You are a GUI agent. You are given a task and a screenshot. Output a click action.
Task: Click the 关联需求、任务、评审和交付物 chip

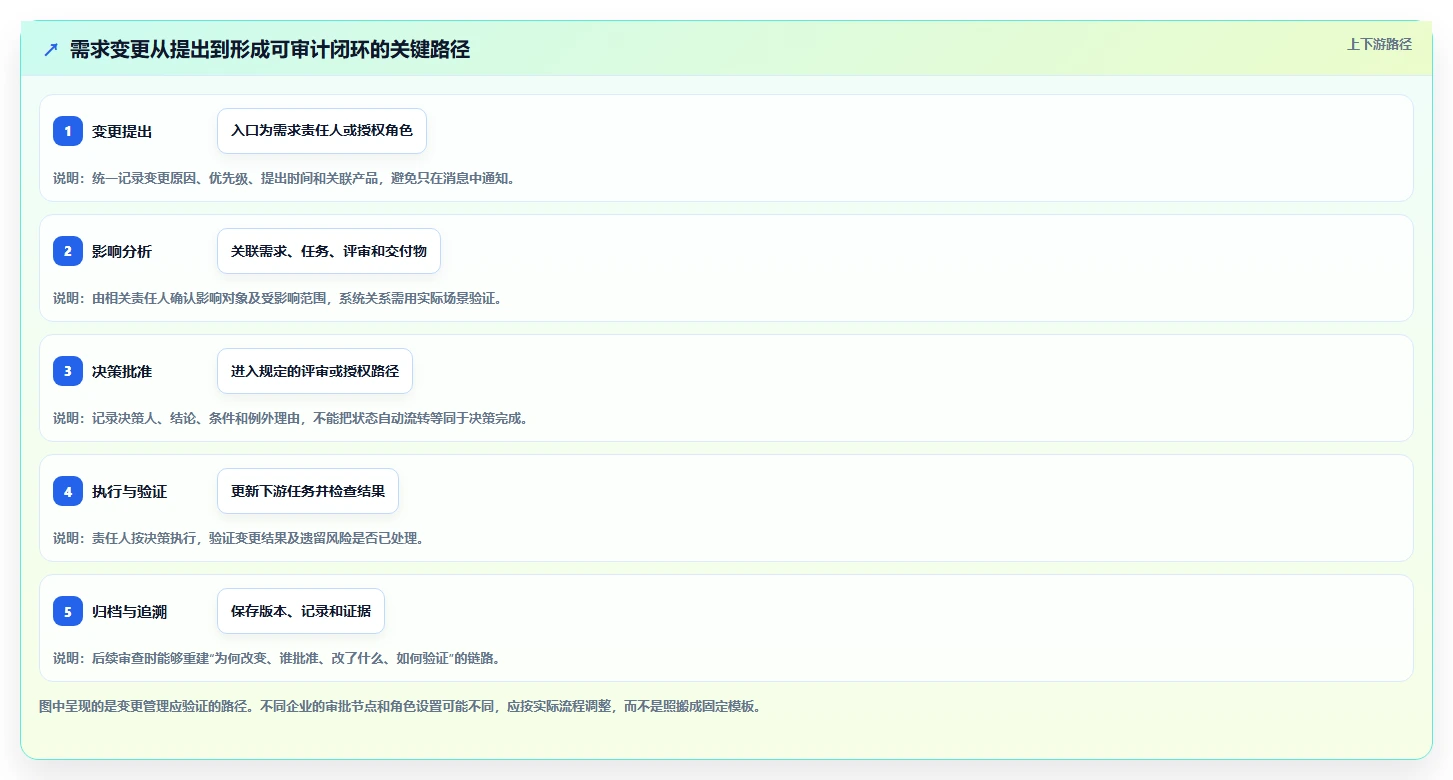point(329,251)
